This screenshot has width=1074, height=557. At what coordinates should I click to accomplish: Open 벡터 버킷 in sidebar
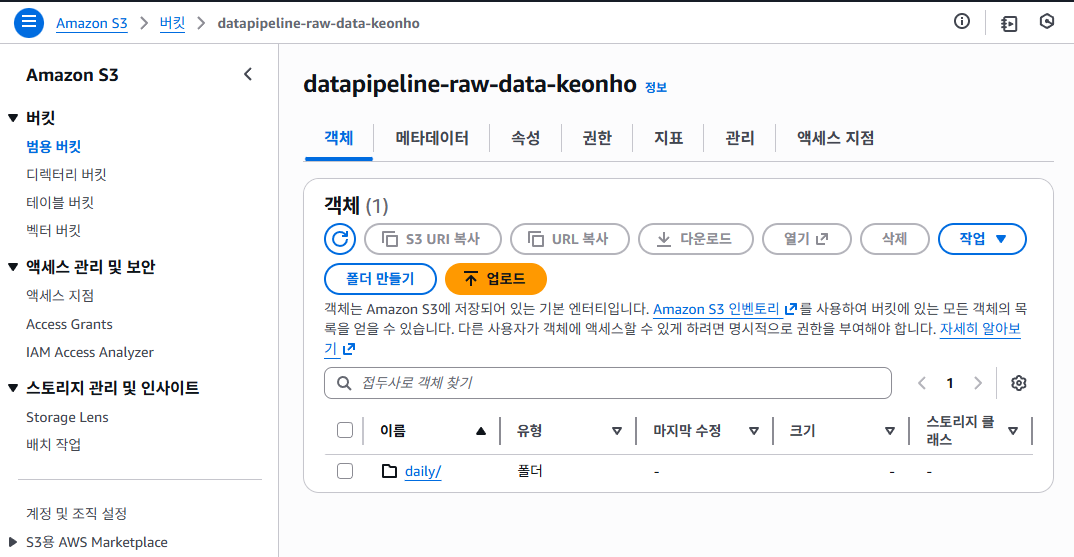(53, 230)
